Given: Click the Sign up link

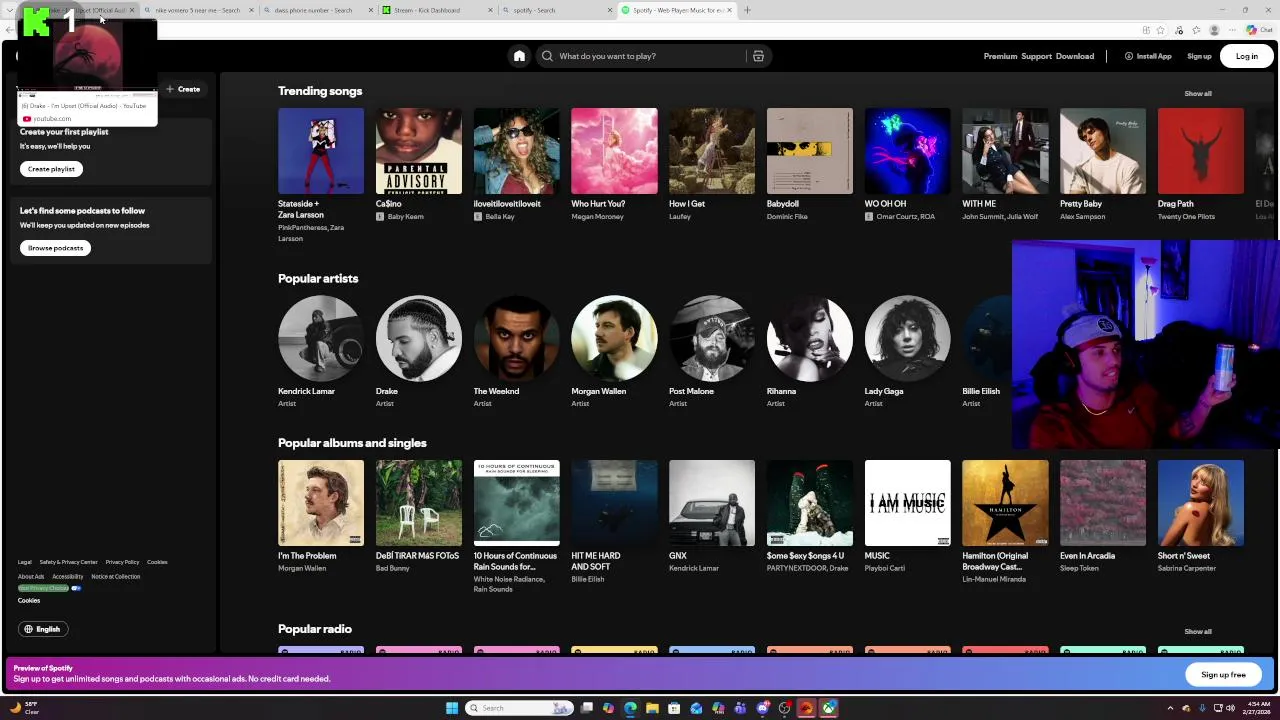Looking at the screenshot, I should click(x=1199, y=56).
